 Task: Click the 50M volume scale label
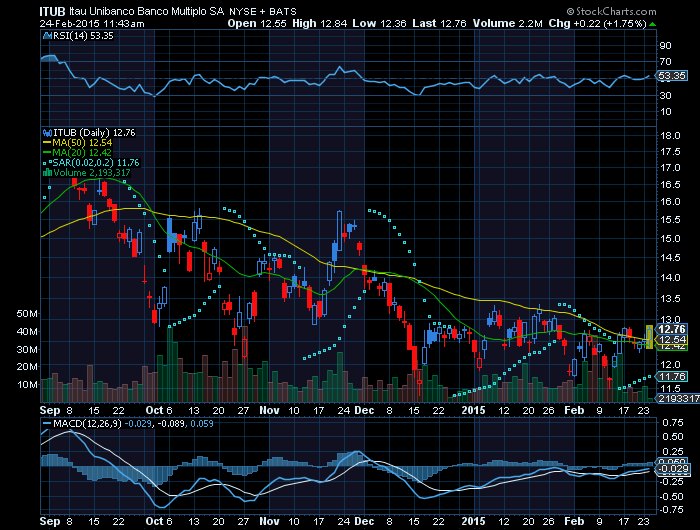(x=27, y=314)
